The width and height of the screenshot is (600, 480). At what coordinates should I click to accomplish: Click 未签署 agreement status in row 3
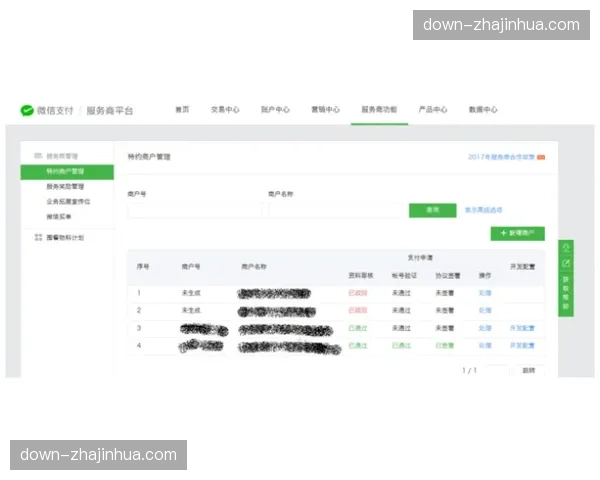[x=445, y=328]
